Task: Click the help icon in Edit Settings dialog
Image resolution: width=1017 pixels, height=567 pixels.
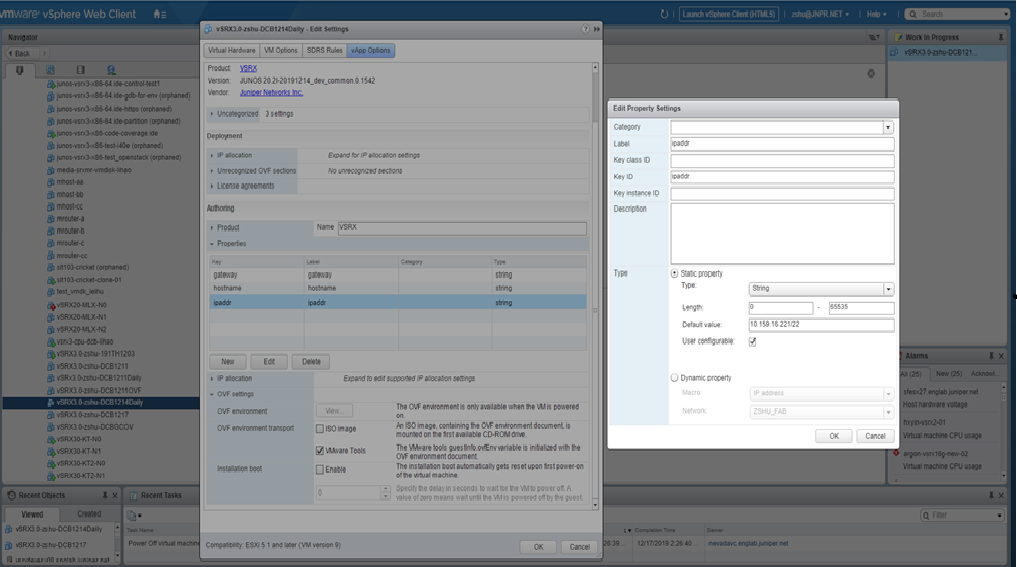Action: click(x=586, y=30)
